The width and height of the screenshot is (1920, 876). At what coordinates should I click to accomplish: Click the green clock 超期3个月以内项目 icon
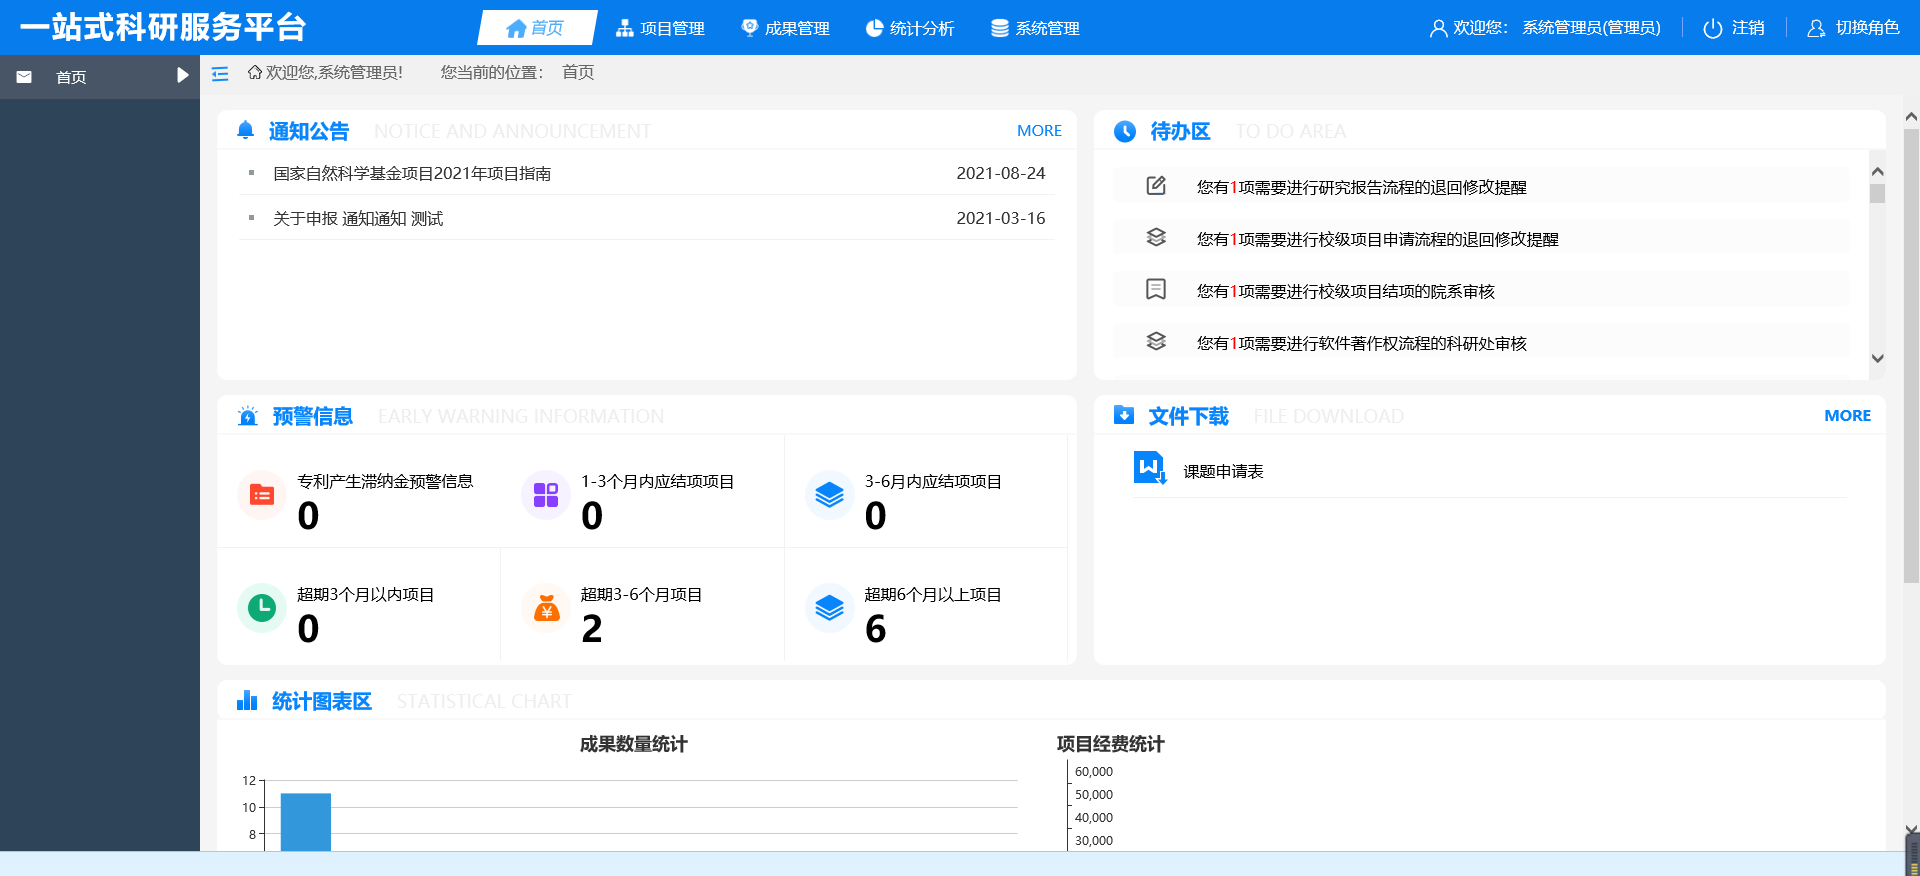(x=262, y=608)
